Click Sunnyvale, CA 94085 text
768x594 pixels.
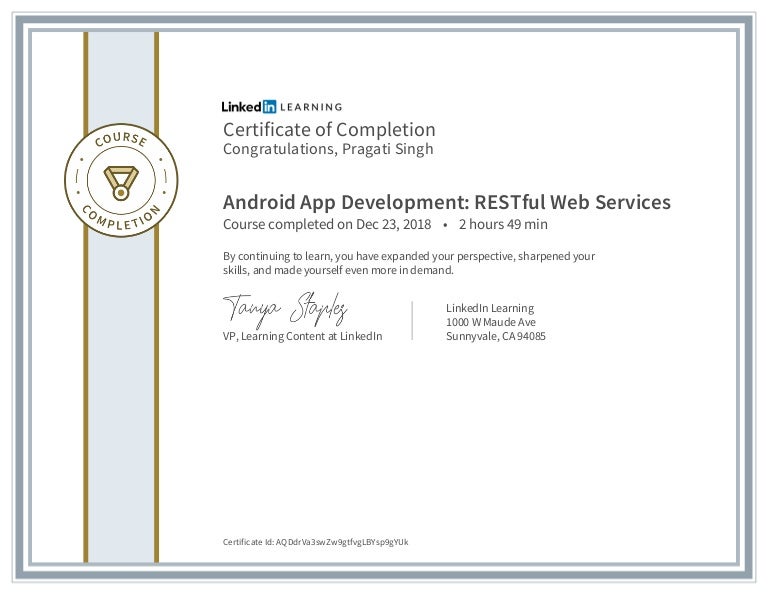pos(495,337)
